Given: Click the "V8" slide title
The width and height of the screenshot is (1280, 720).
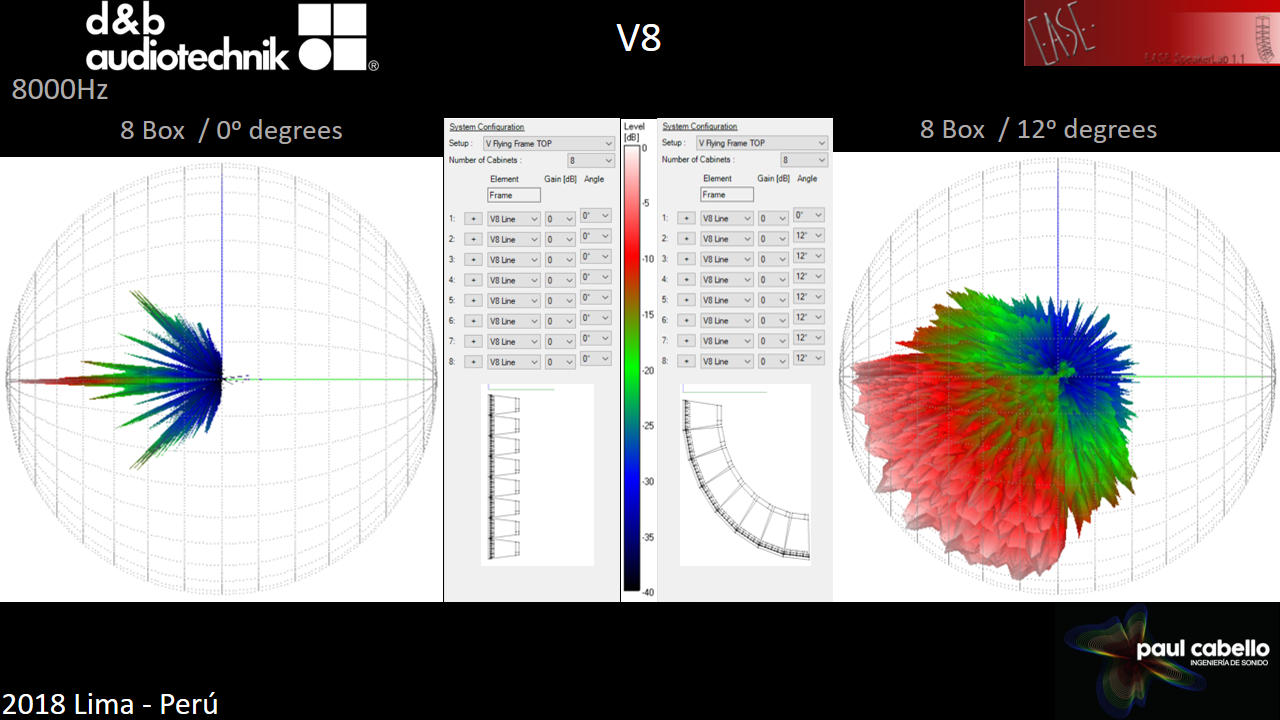Looking at the screenshot, I should click(x=639, y=38).
